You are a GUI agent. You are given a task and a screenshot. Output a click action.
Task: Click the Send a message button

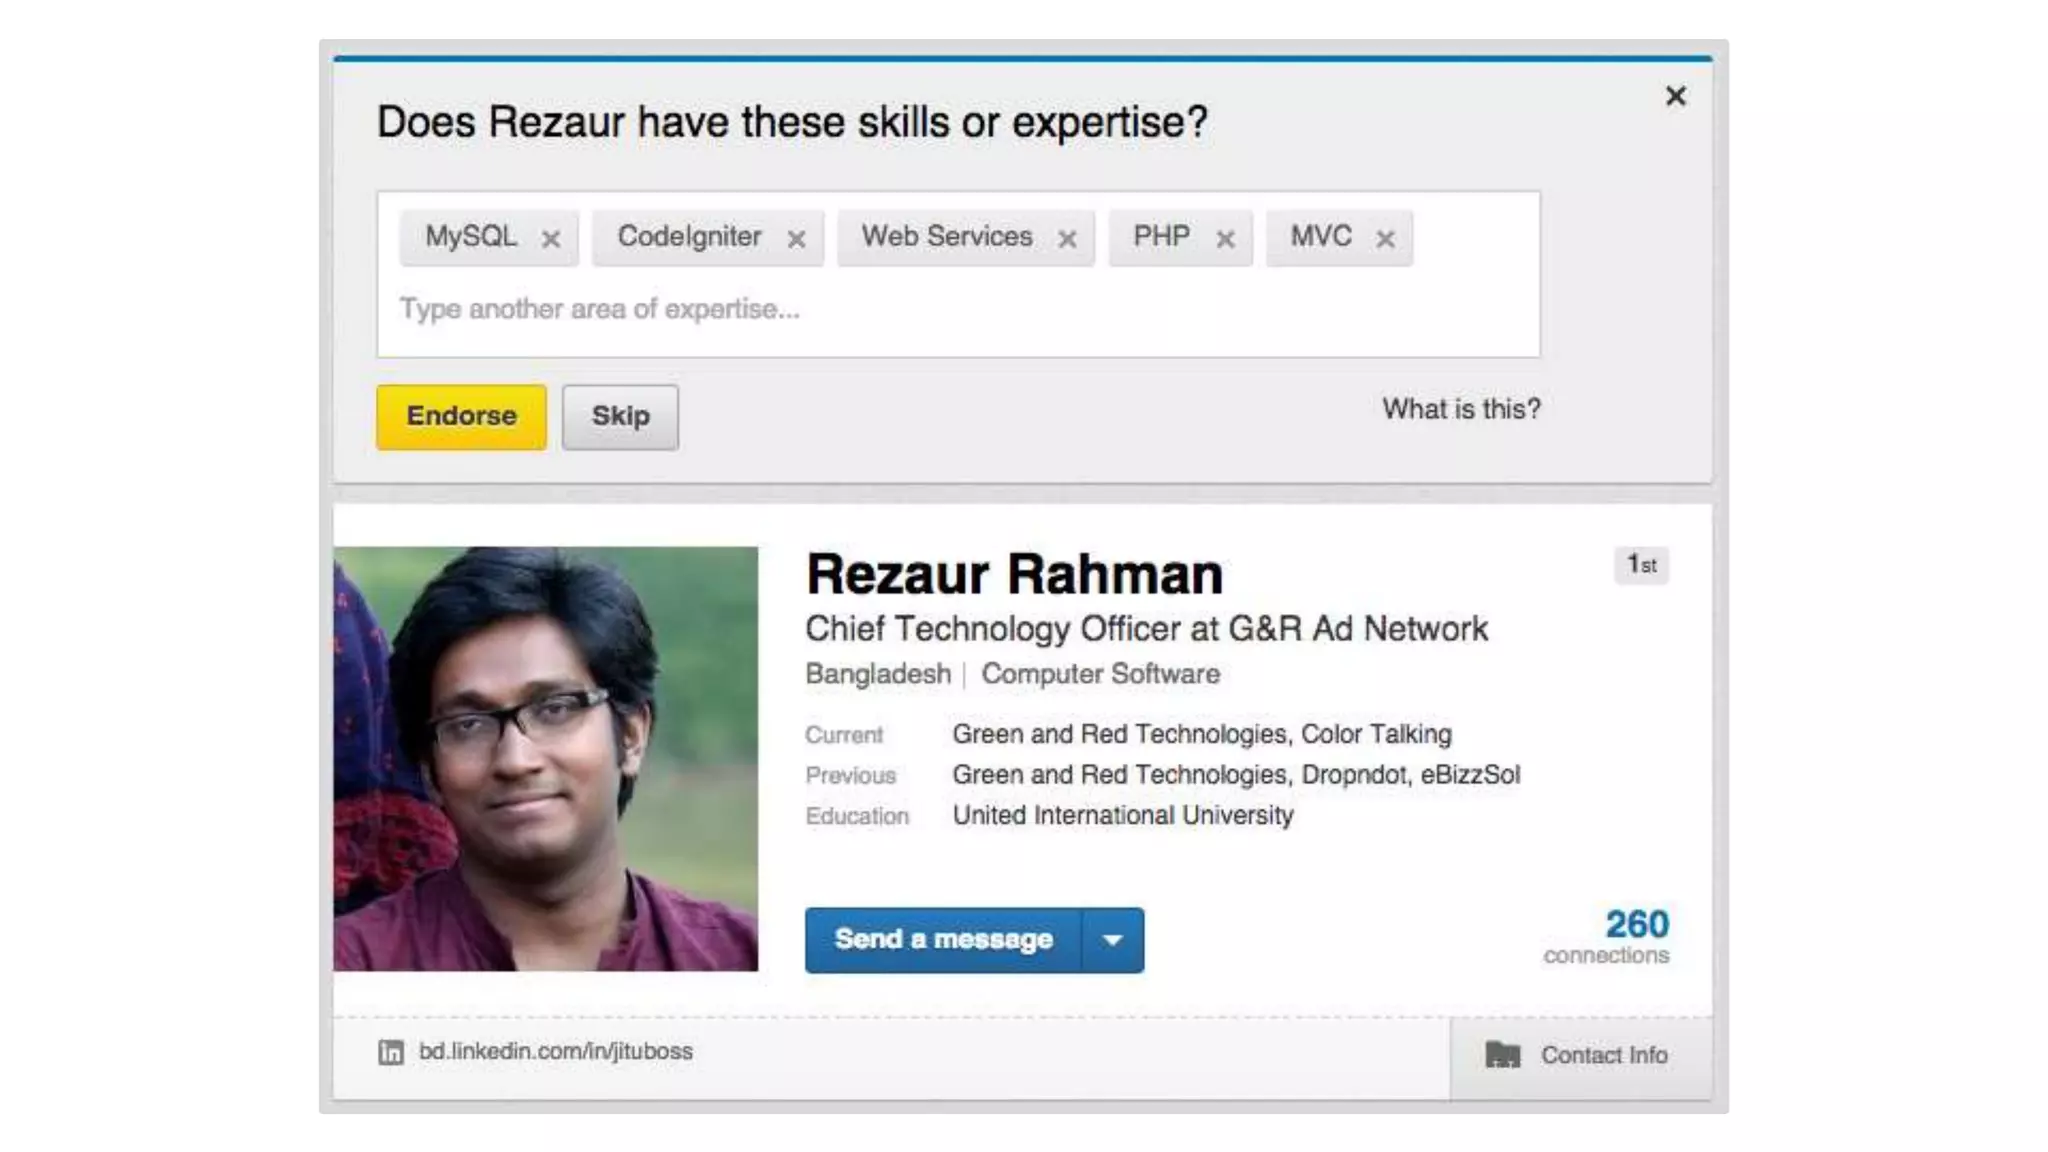pos(943,940)
